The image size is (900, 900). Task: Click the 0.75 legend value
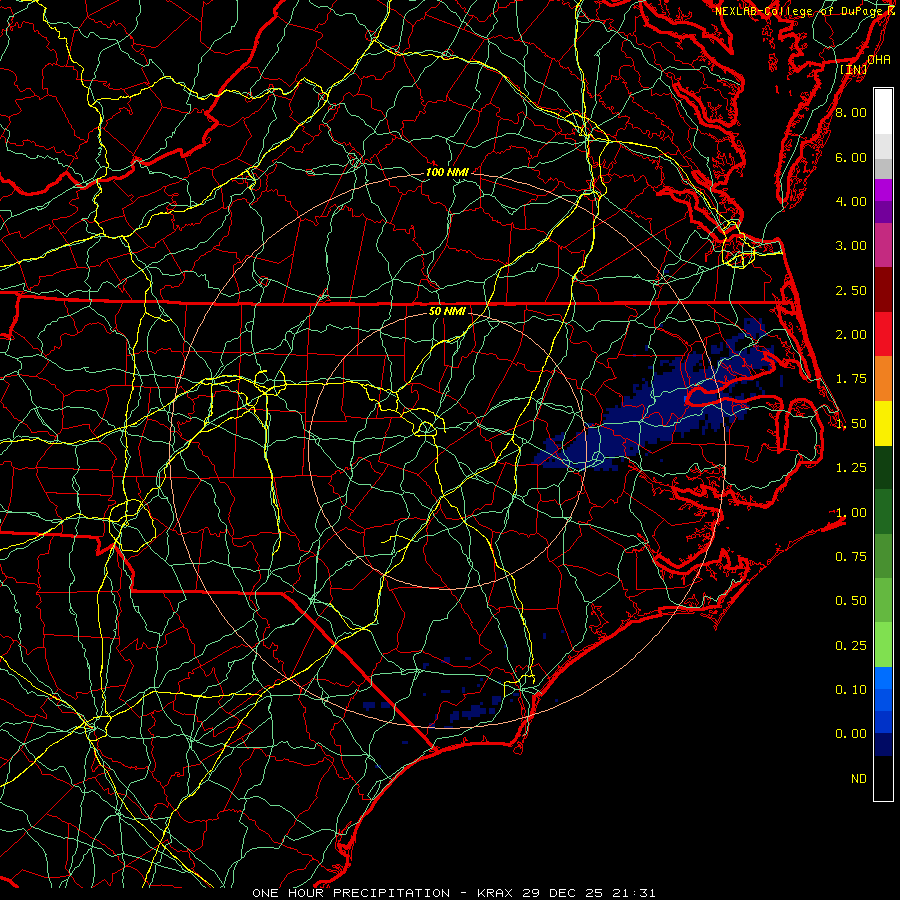[851, 557]
